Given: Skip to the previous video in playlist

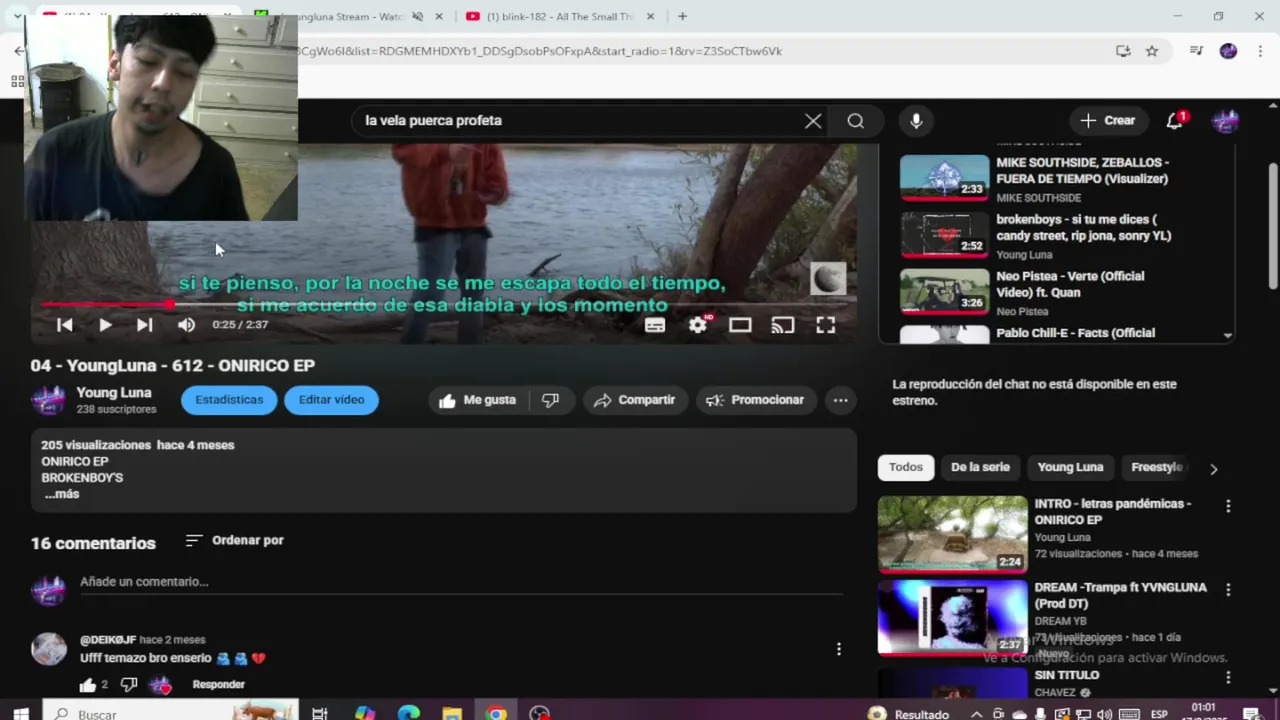Looking at the screenshot, I should click(x=64, y=325).
